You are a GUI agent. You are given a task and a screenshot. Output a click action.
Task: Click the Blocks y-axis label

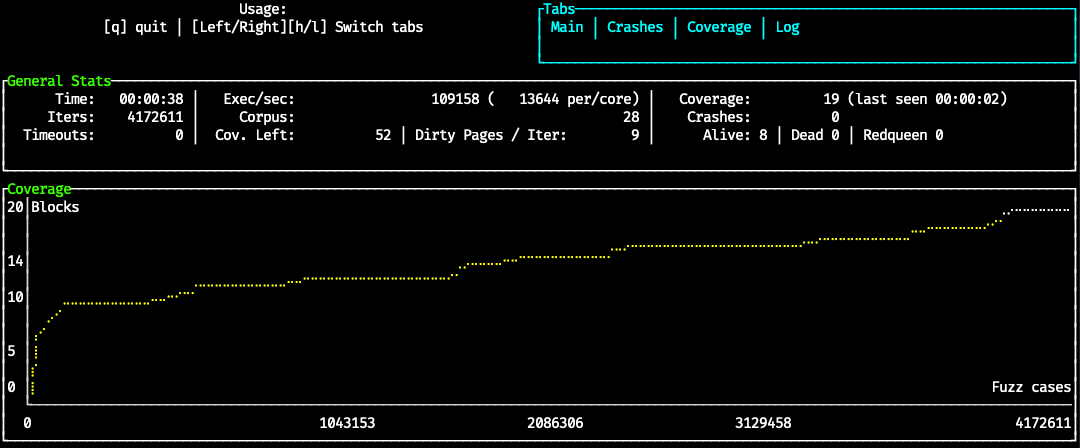(55, 207)
